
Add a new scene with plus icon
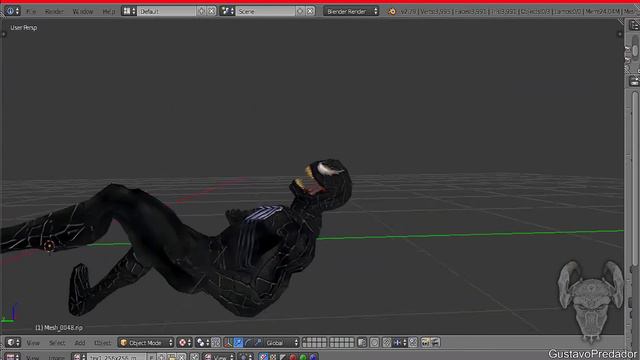click(x=300, y=11)
